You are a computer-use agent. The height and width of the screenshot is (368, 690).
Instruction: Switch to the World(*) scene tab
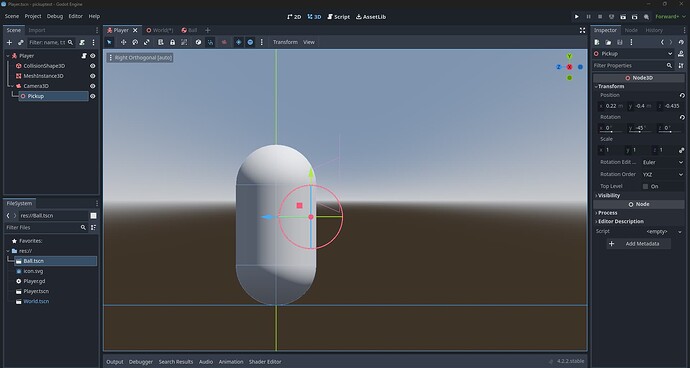coord(160,30)
